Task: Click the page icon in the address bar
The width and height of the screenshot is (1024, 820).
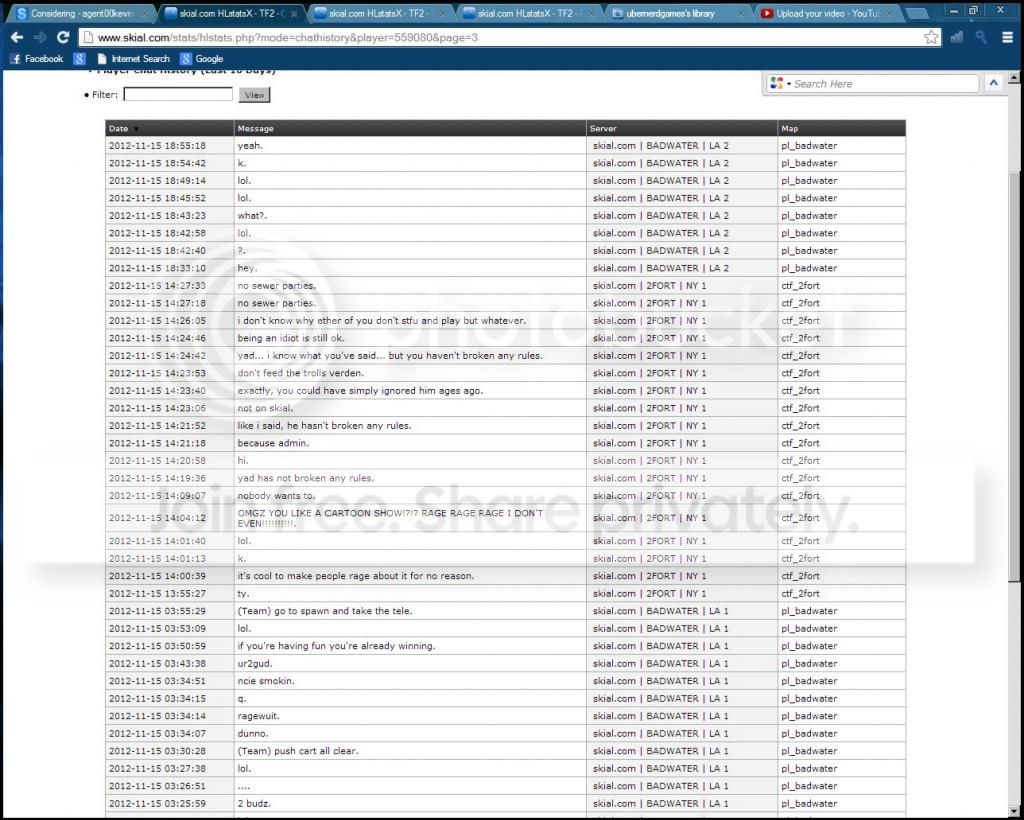Action: (89, 38)
